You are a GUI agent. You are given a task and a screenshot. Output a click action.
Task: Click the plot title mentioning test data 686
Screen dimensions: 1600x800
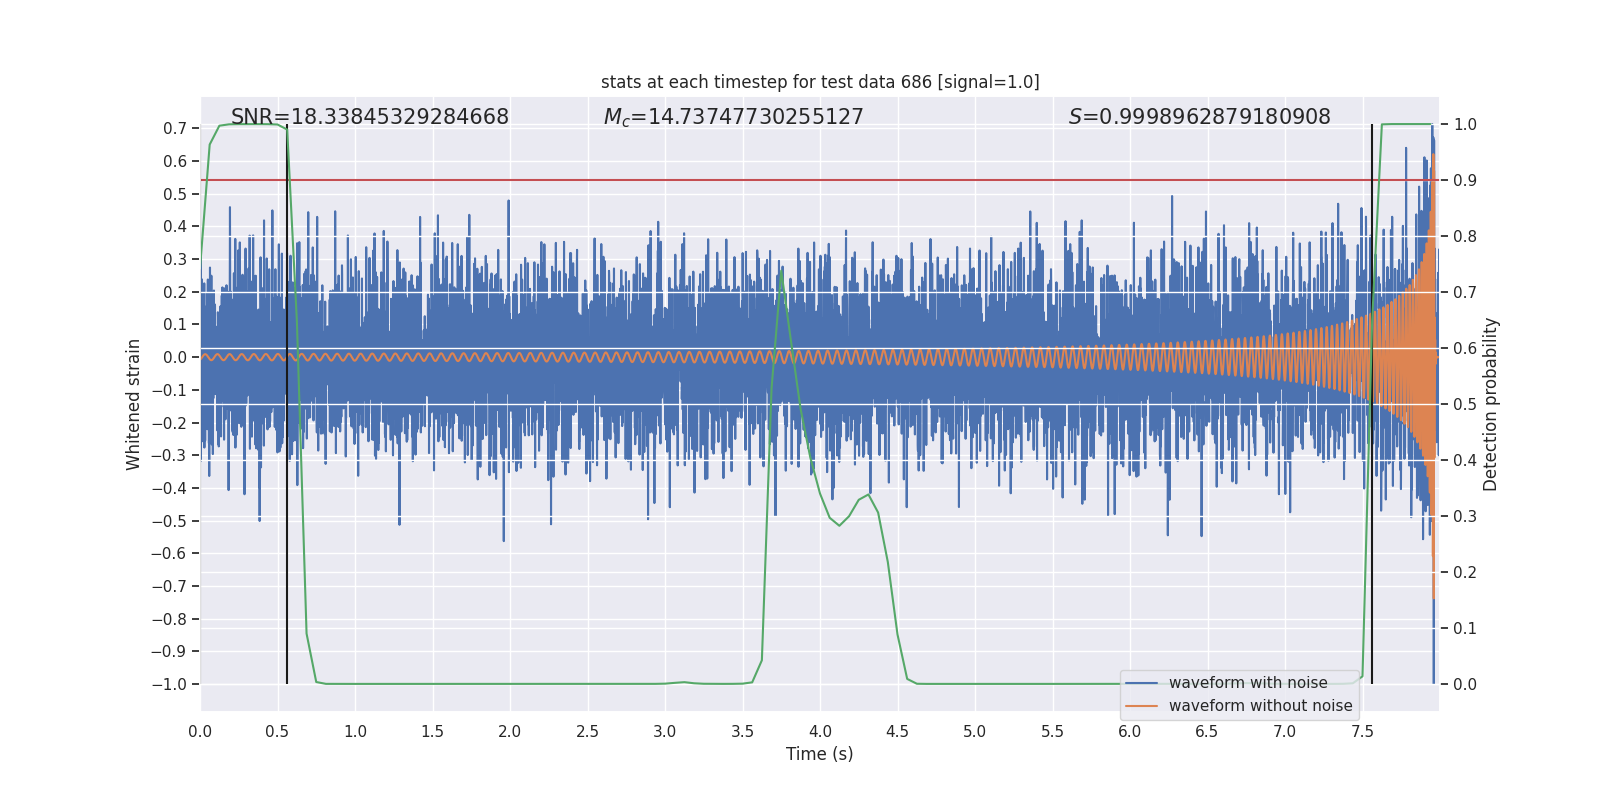(820, 82)
